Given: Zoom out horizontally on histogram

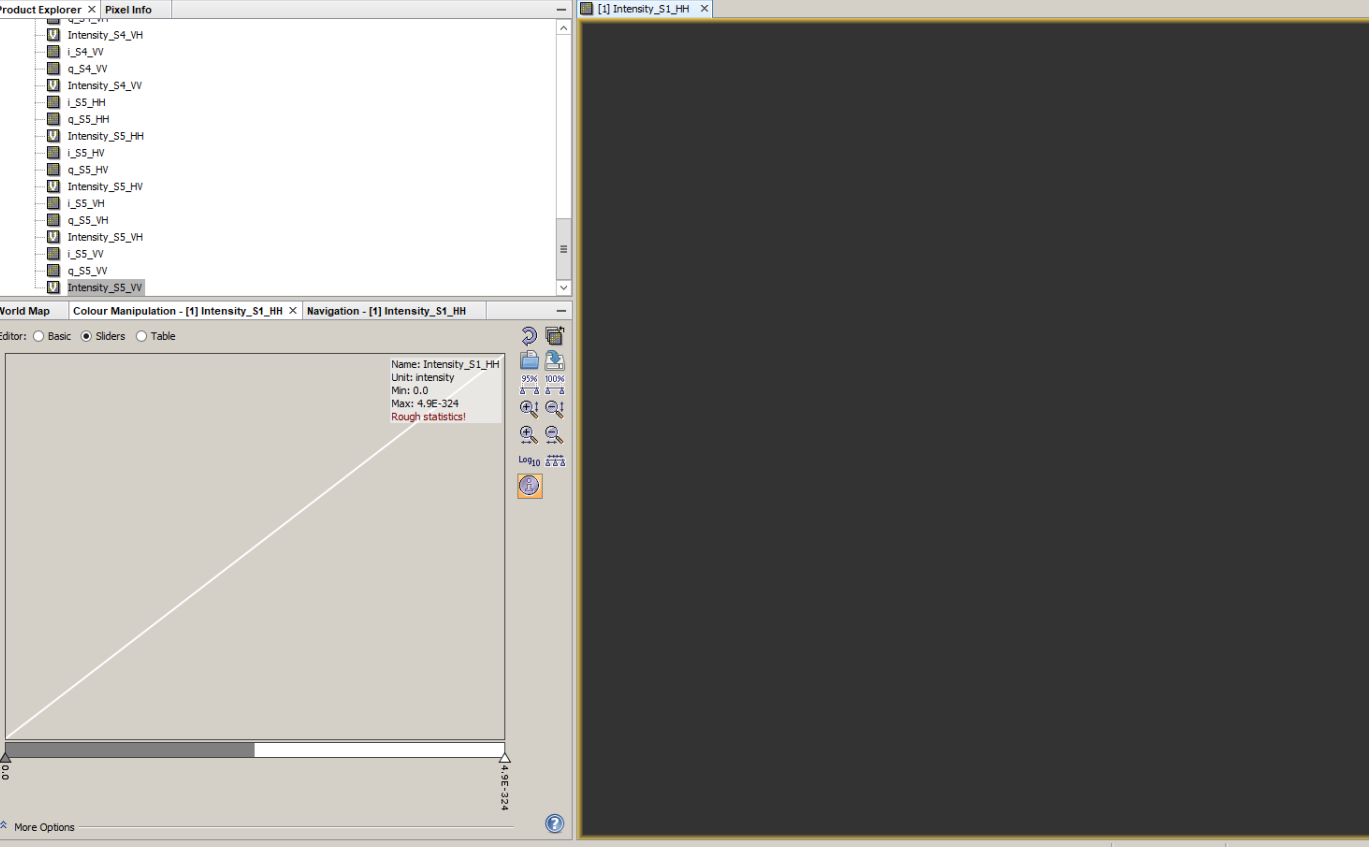Looking at the screenshot, I should tap(555, 435).
